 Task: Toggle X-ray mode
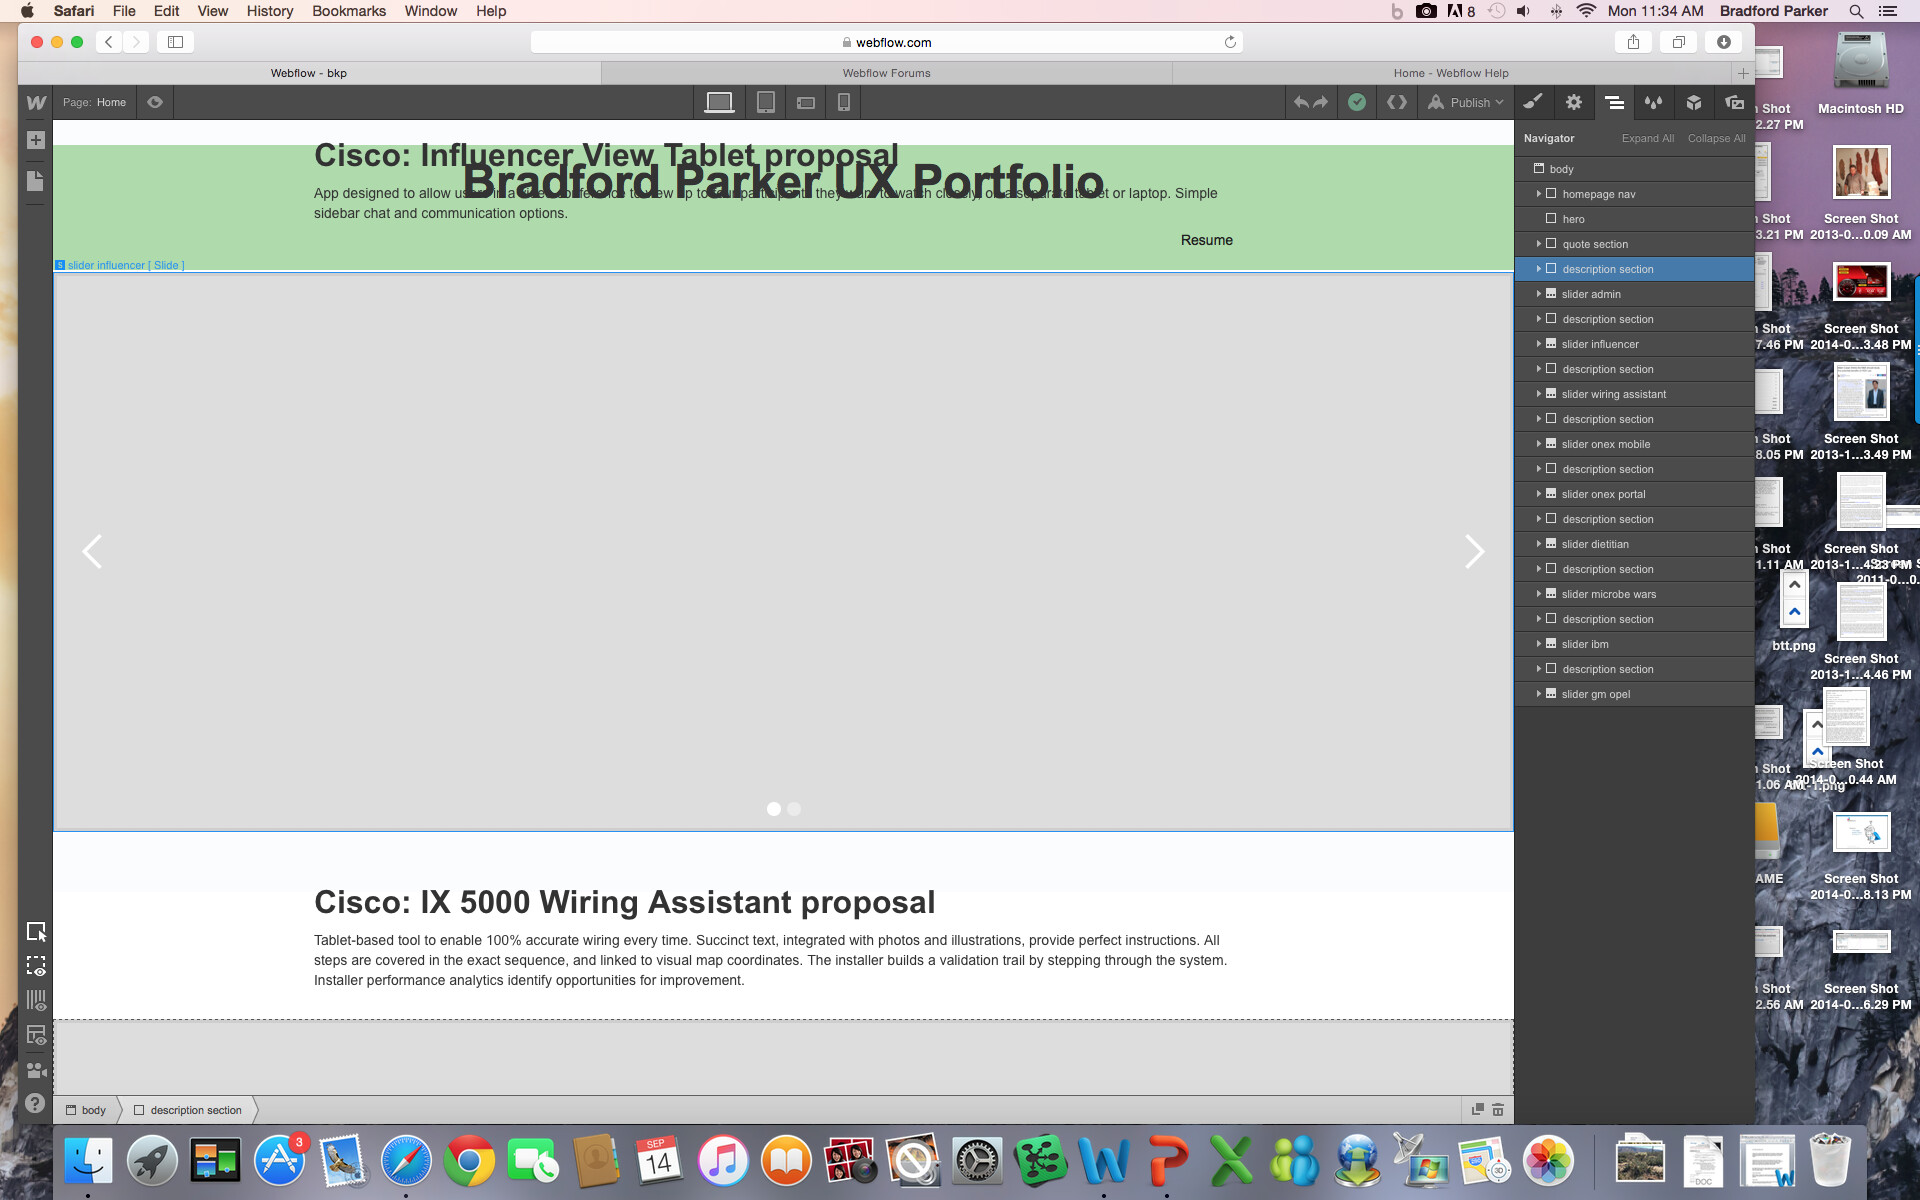[36, 1035]
